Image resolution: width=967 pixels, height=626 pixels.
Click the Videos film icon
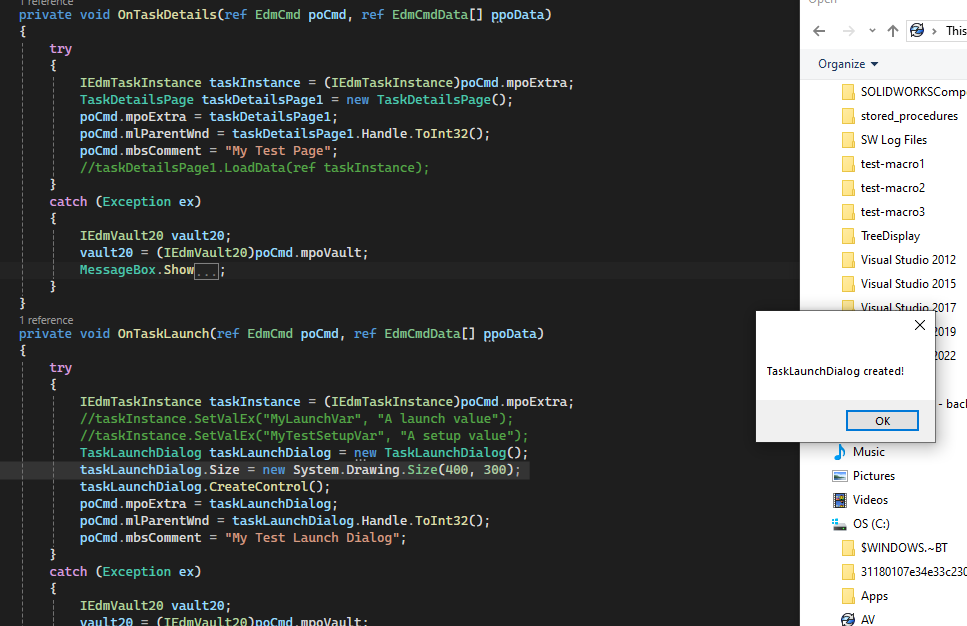point(839,500)
